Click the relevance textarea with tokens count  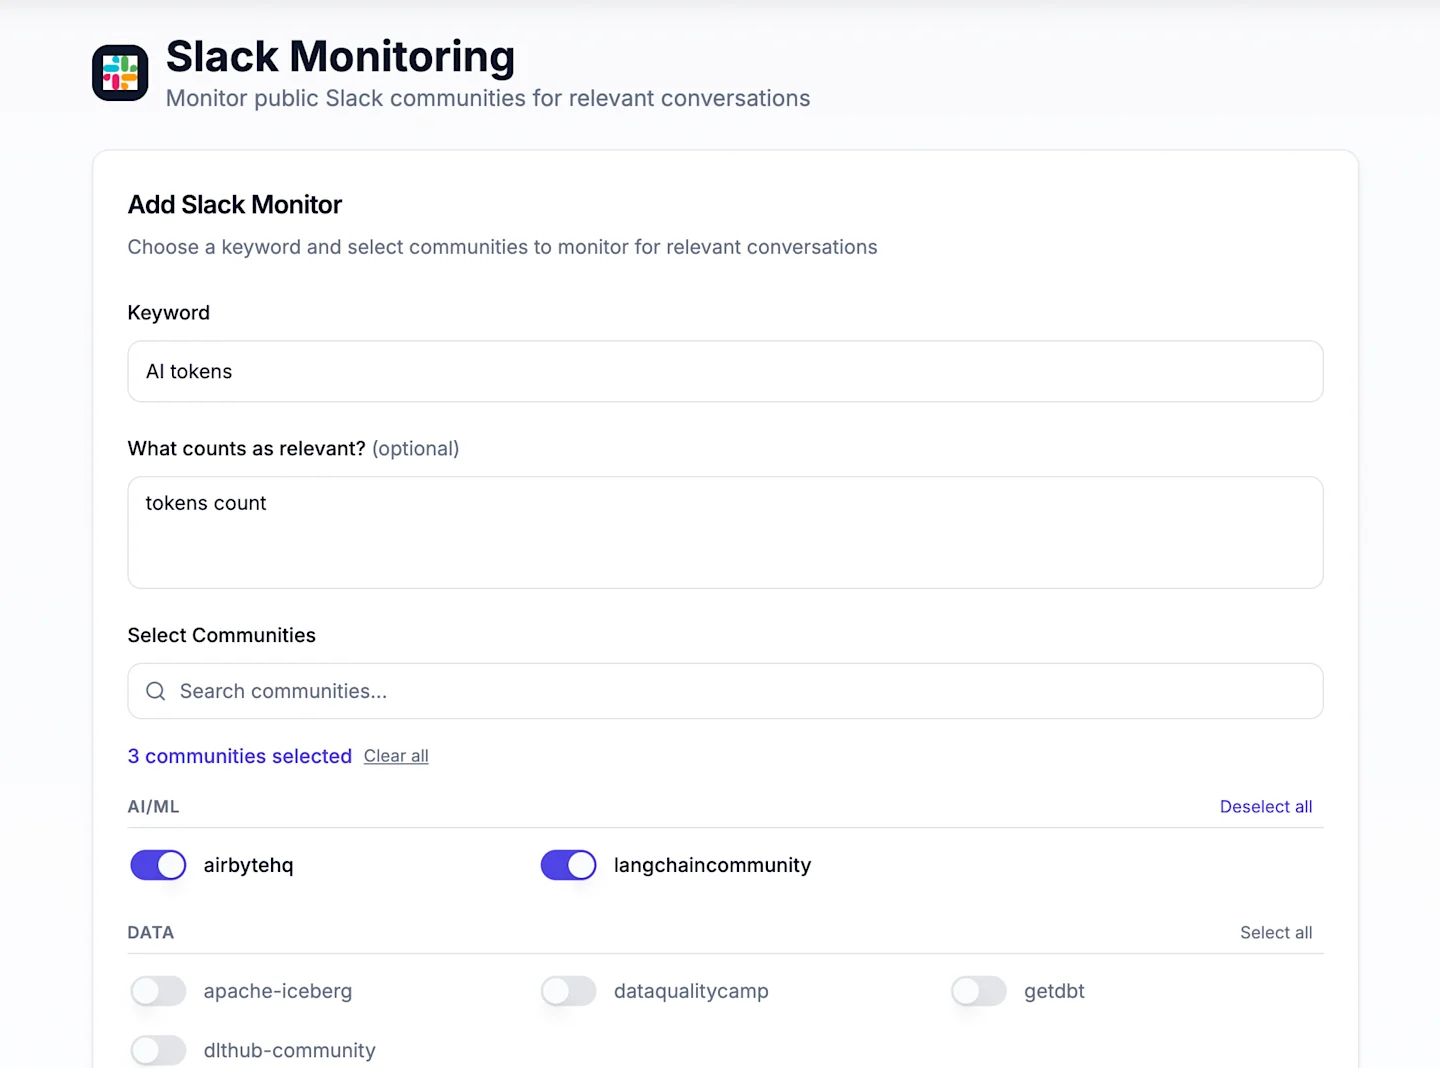[725, 532]
